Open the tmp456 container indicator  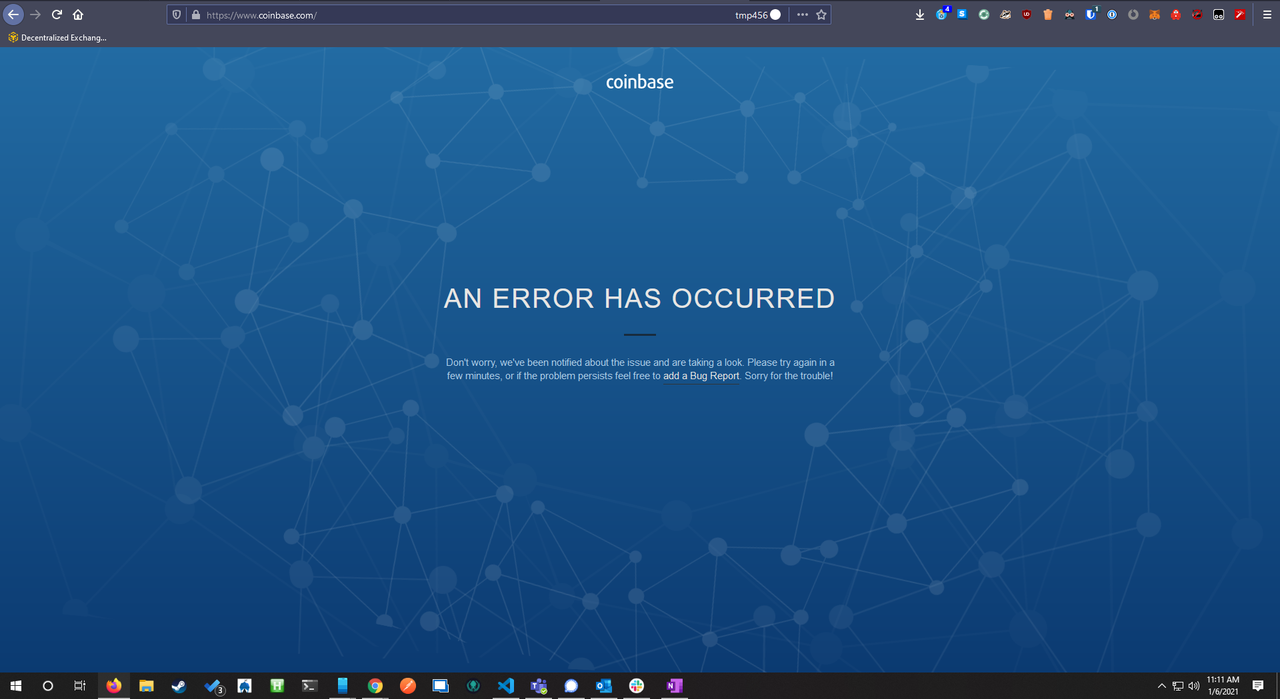click(x=758, y=15)
